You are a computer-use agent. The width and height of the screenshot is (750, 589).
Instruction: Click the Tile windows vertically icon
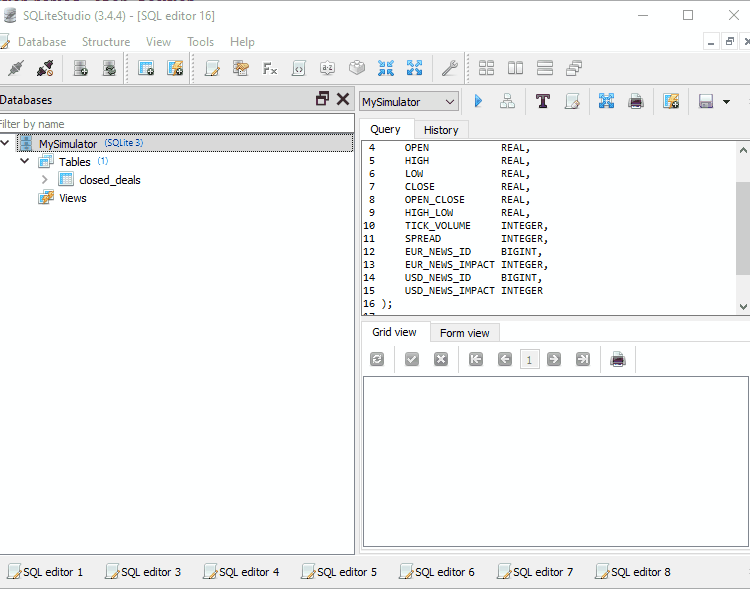coord(545,68)
